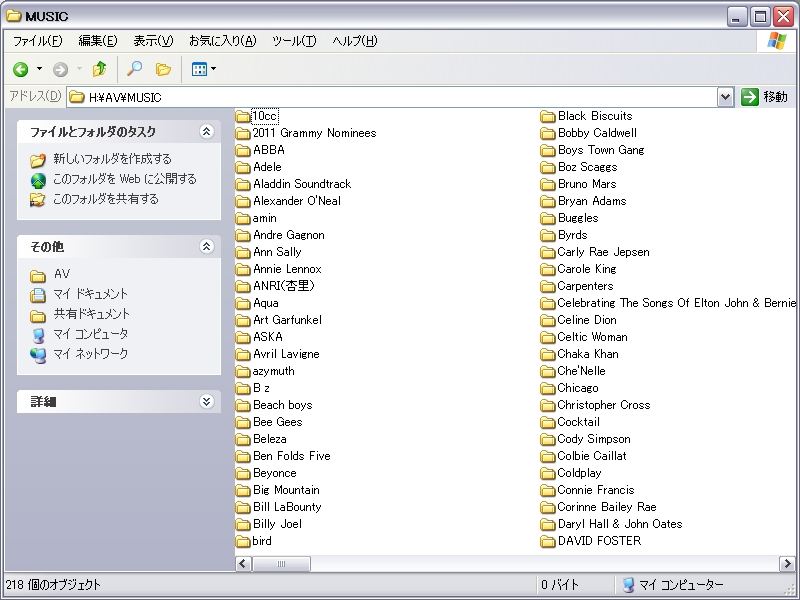This screenshot has width=800, height=600.
Task: Select the 10cc folder name
Action: [265, 116]
